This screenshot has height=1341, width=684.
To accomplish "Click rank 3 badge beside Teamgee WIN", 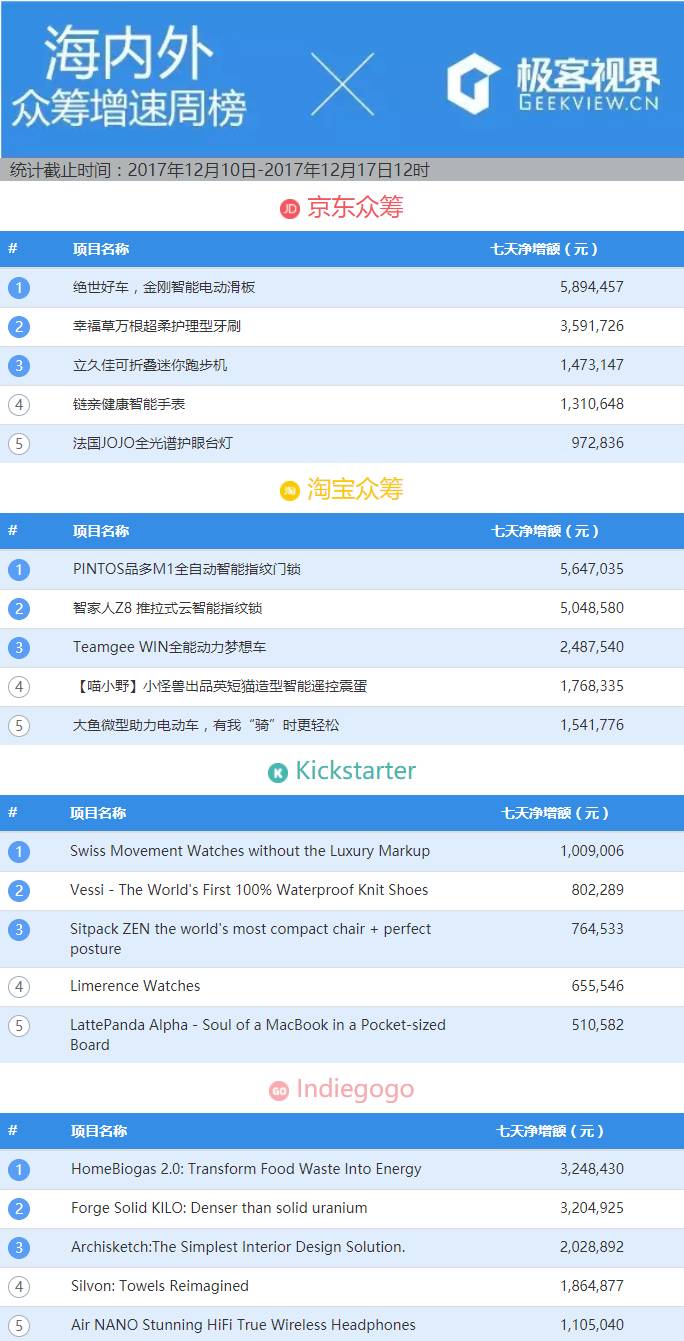I will (19, 648).
